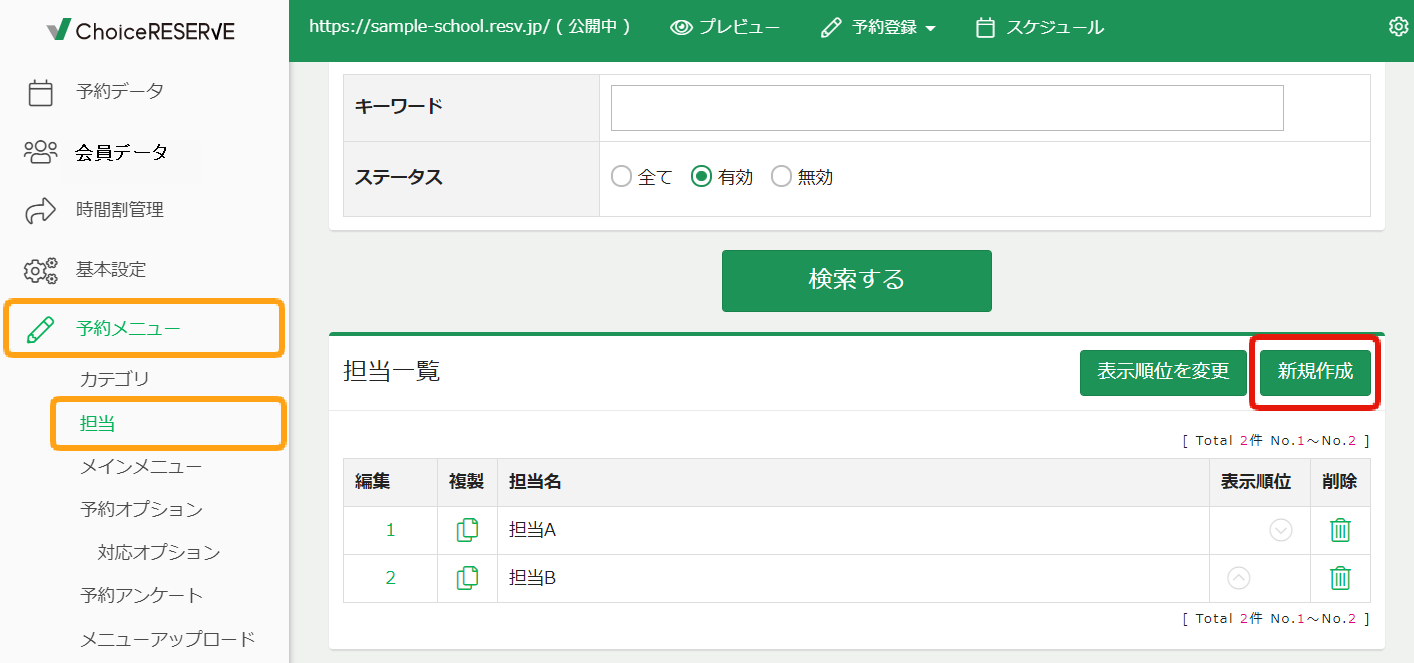The image size is (1414, 663).
Task: Click the 新規作成 button
Action: [1315, 372]
